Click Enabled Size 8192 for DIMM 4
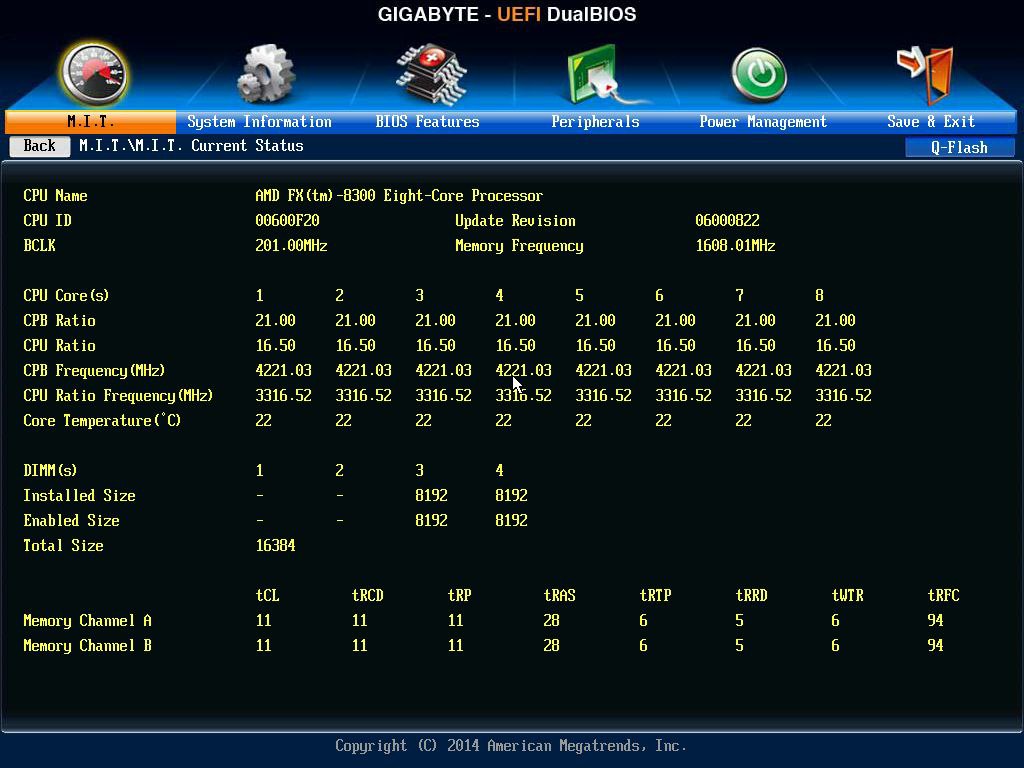 511,520
